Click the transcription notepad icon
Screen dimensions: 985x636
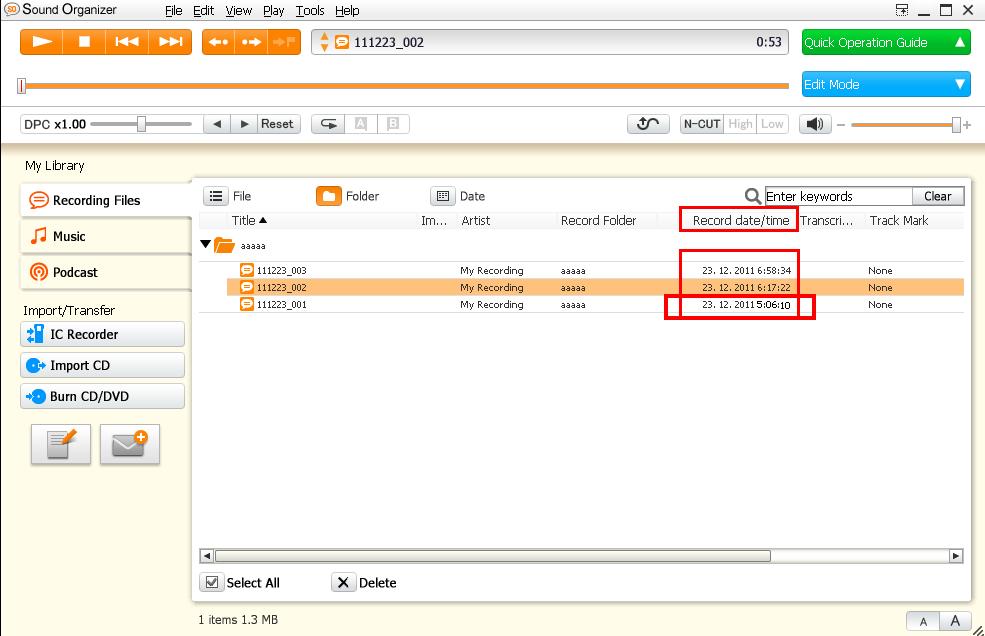pyautogui.click(x=61, y=444)
